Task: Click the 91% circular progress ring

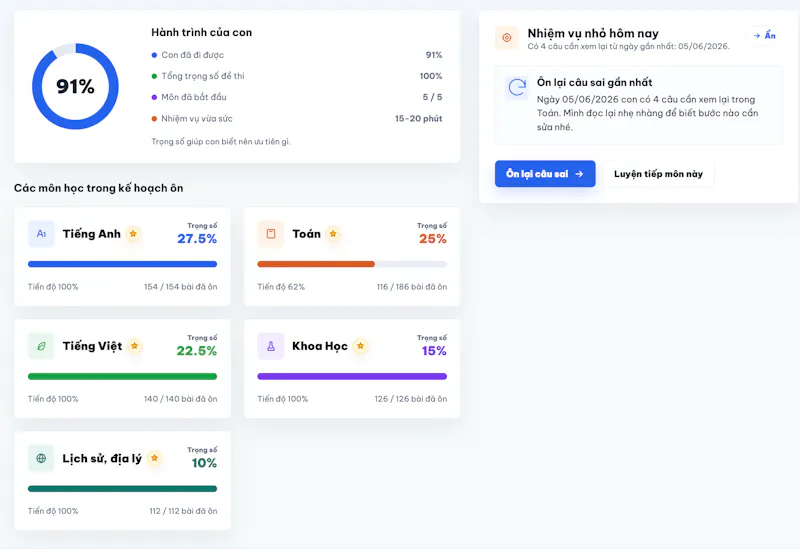Action: (x=76, y=86)
